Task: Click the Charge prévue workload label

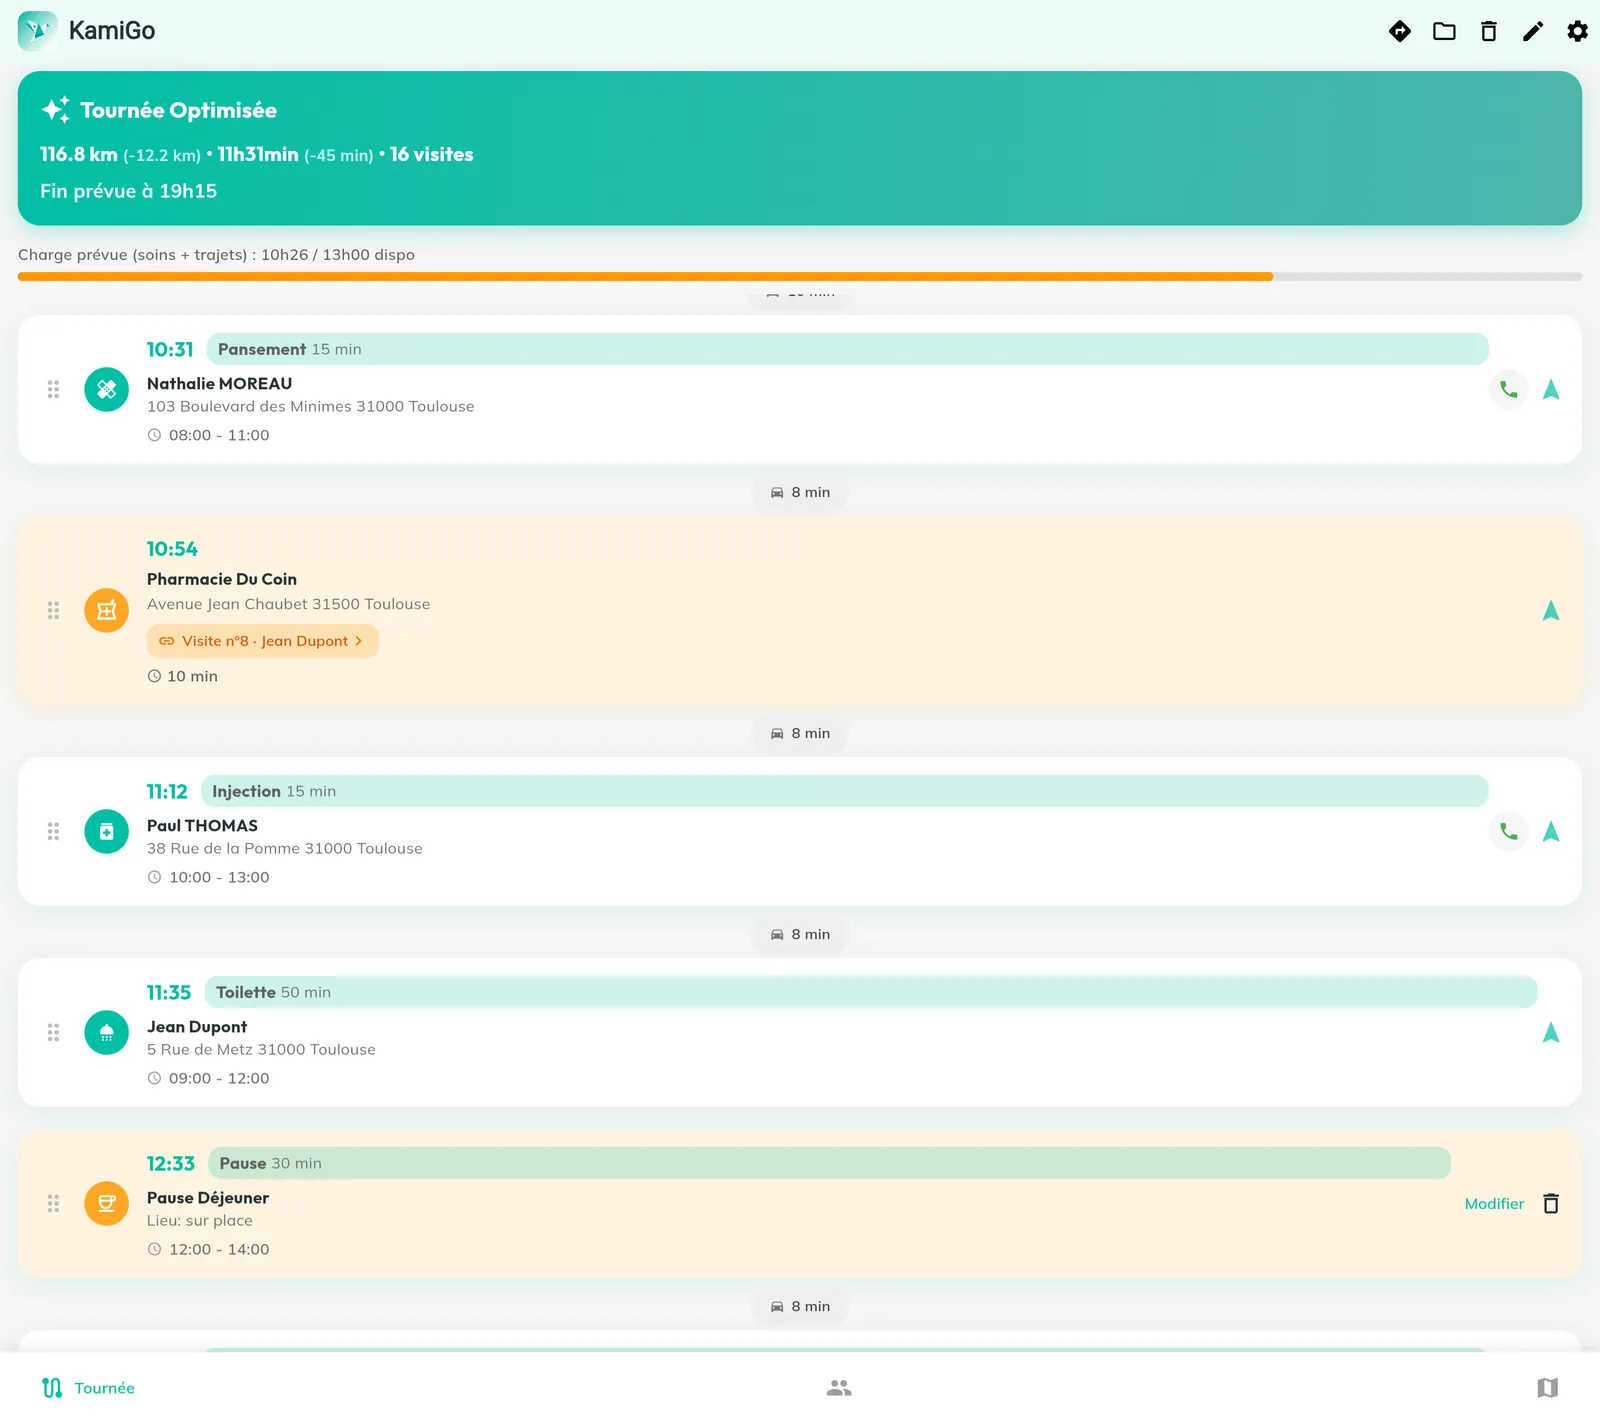Action: (x=216, y=255)
